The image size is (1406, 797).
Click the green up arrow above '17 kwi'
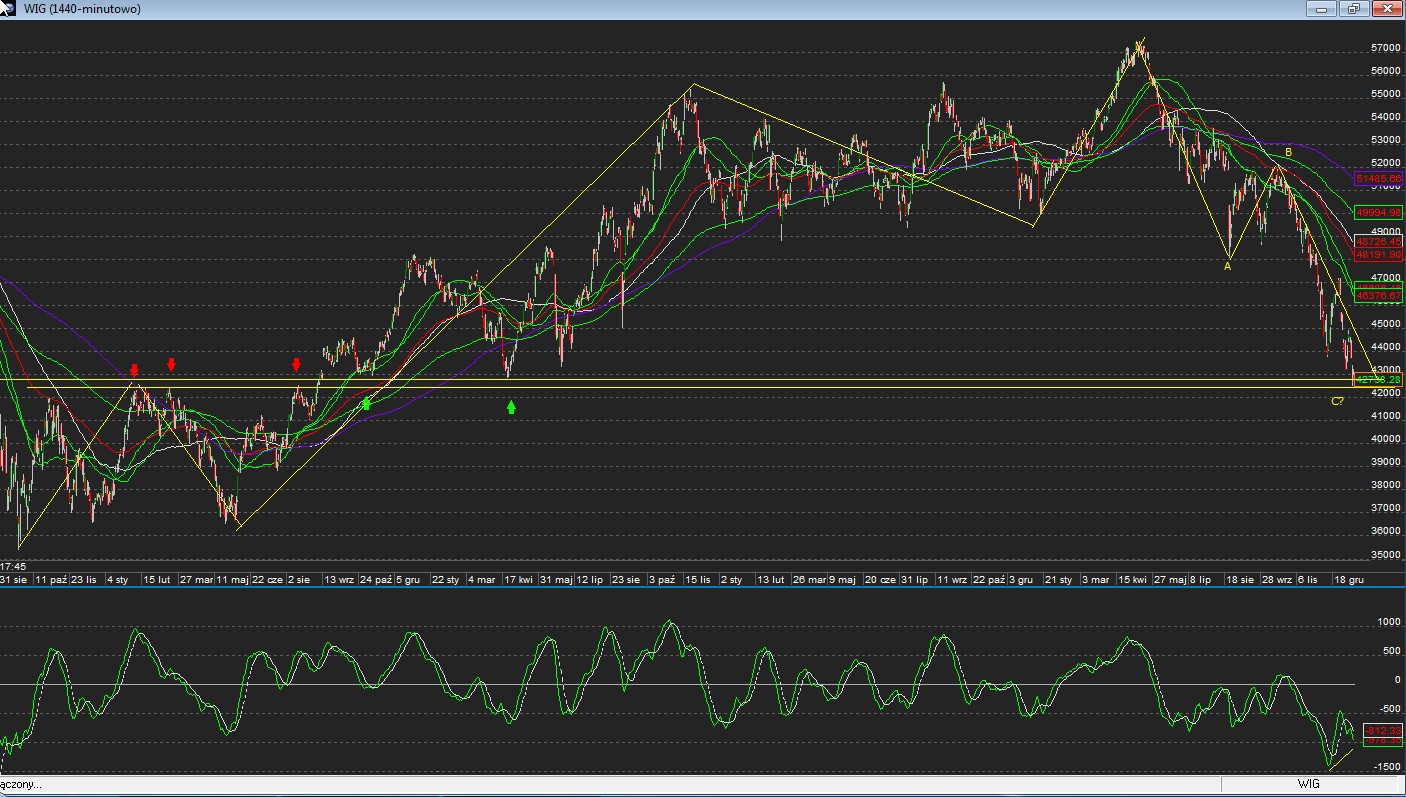(x=511, y=407)
